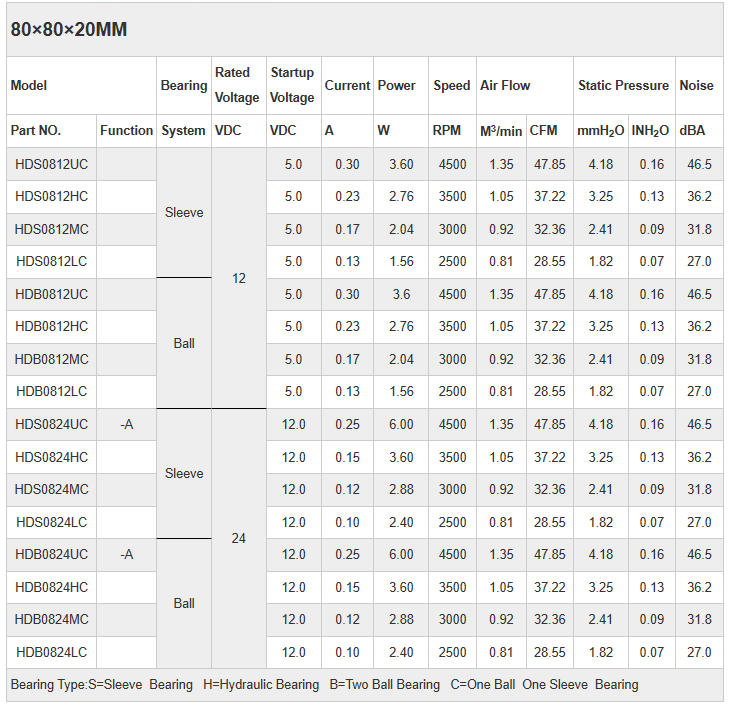Image resolution: width=729 pixels, height=707 pixels.
Task: Click the HDS0812LC part number
Action: (x=52, y=261)
